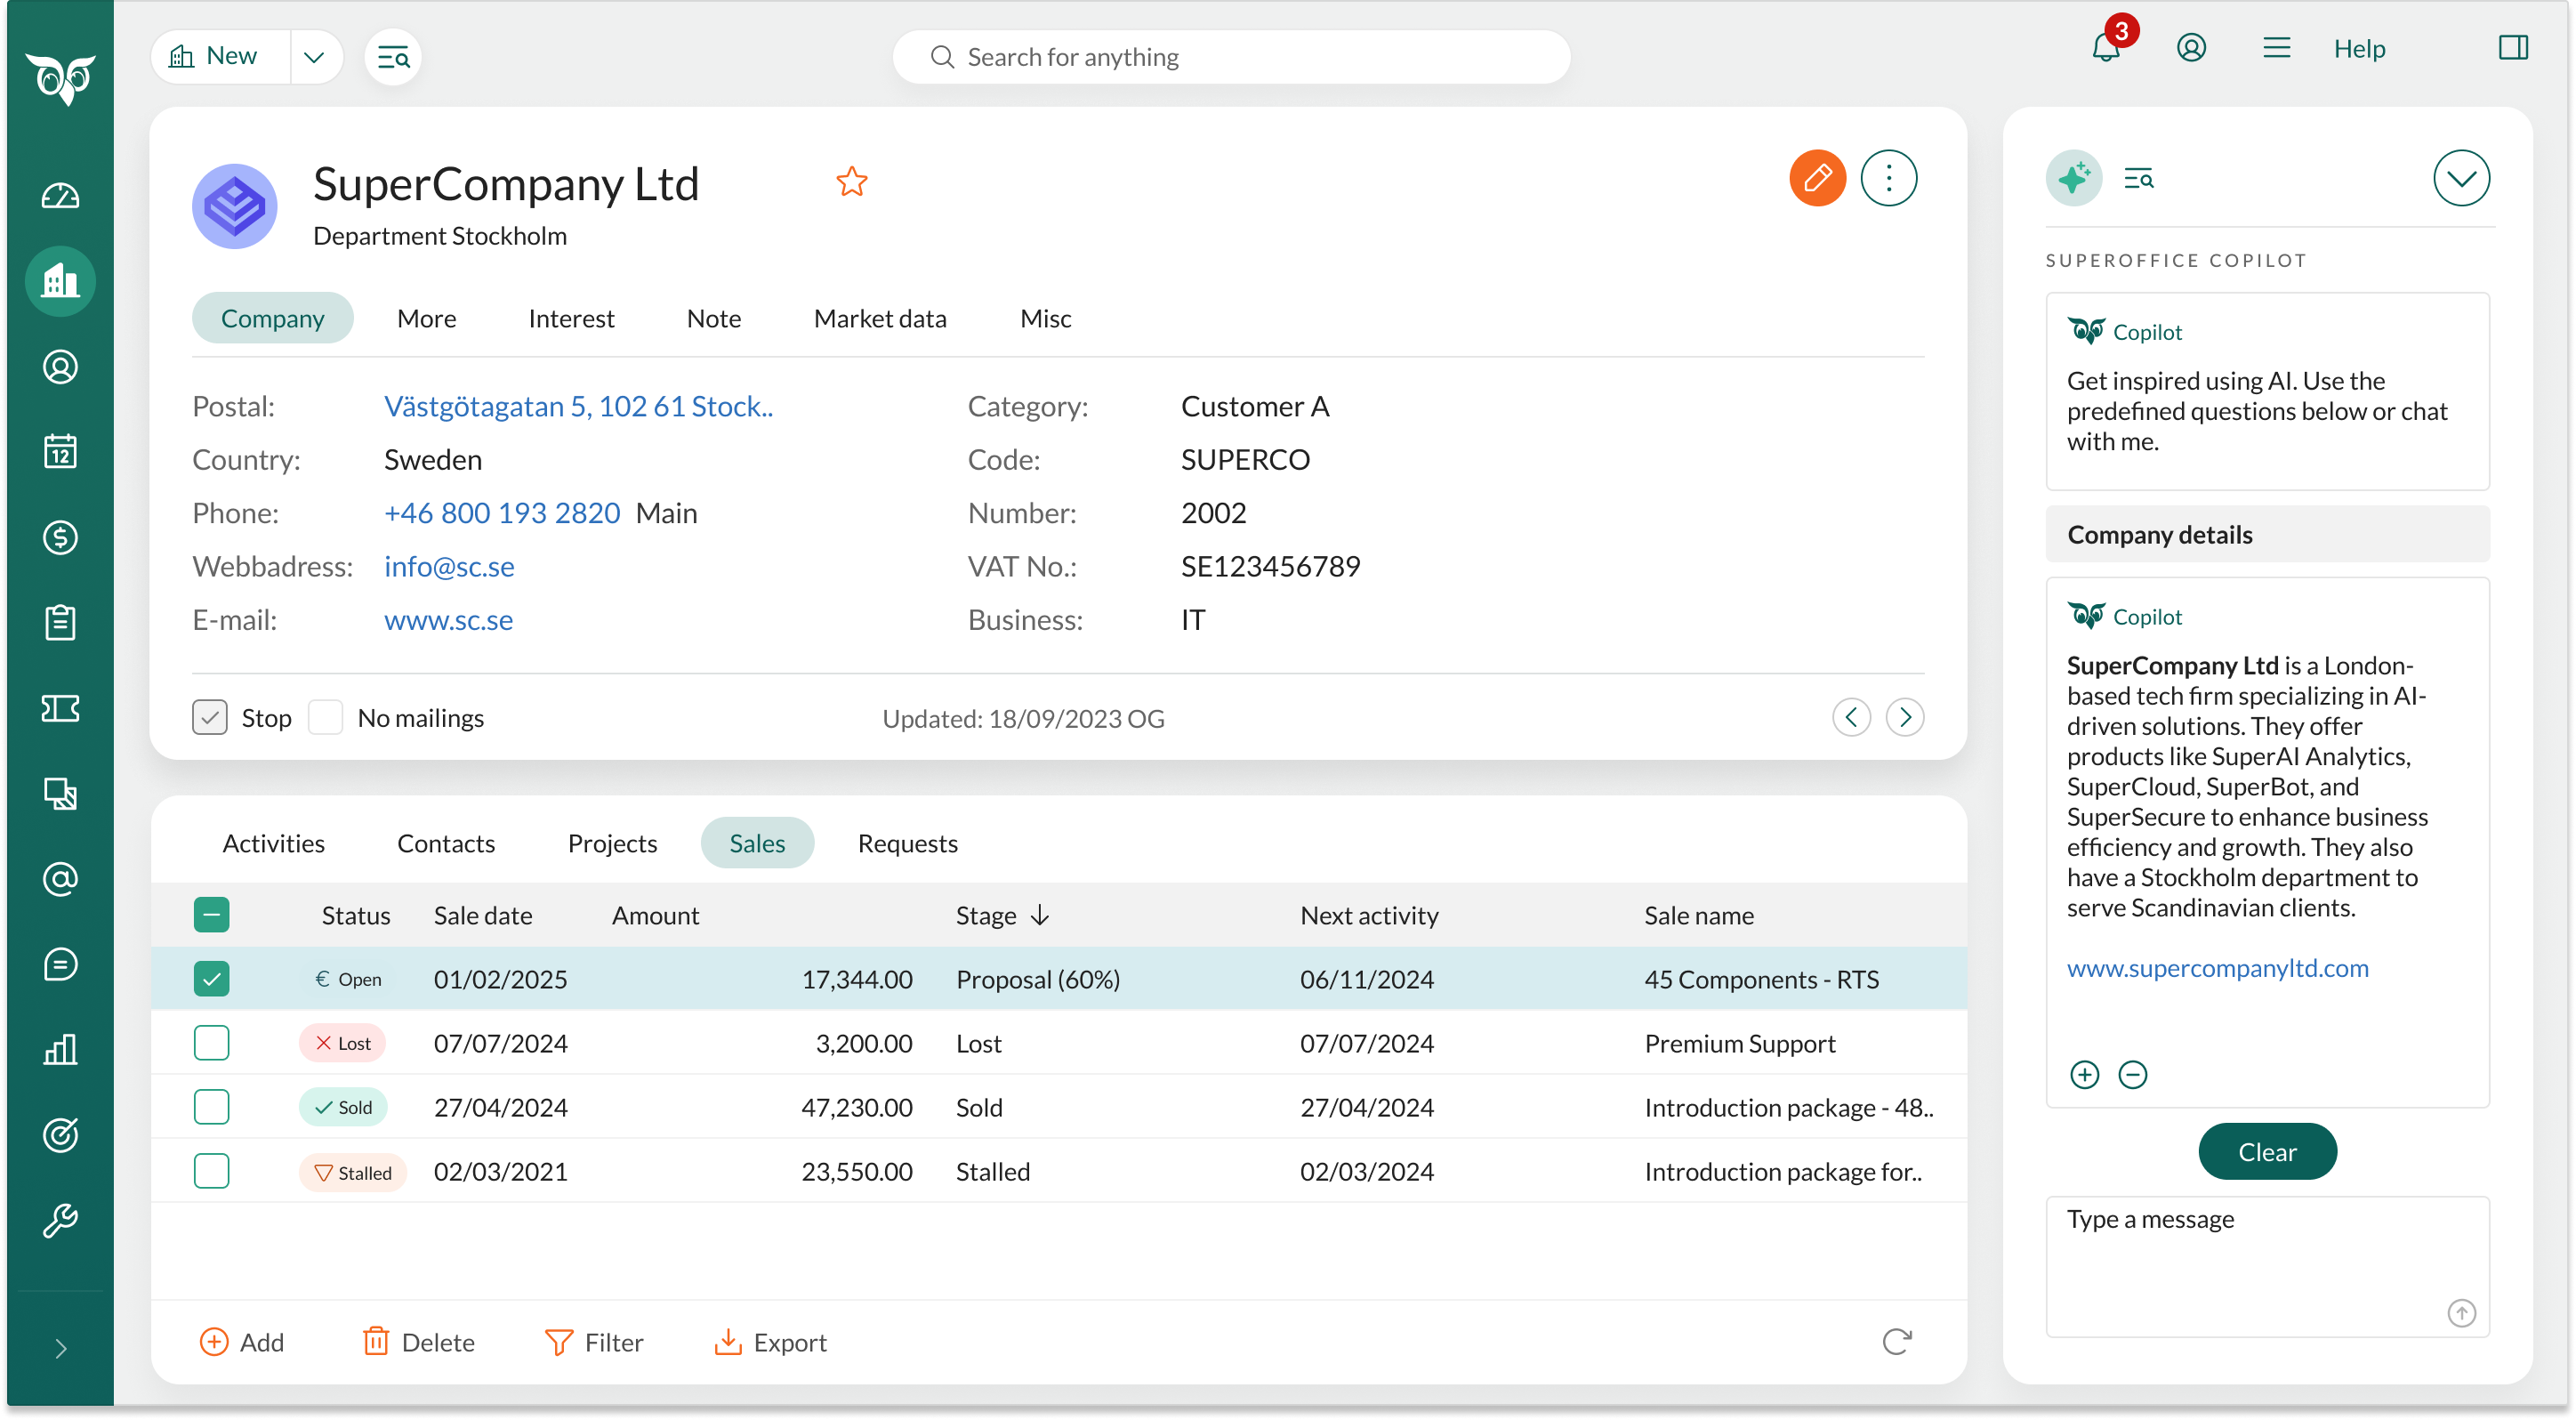The image size is (2576, 1420).
Task: Open the Contacts tab in the lower panel
Action: (x=446, y=843)
